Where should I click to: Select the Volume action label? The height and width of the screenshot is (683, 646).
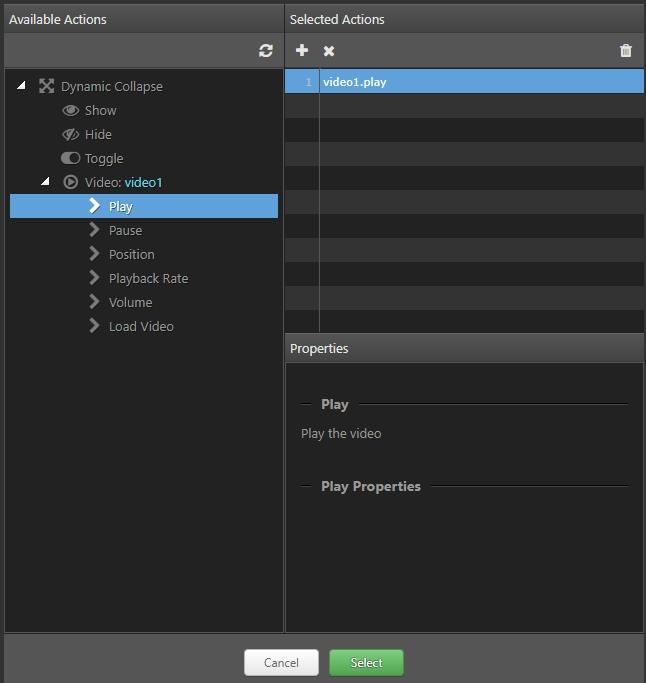[x=131, y=302]
